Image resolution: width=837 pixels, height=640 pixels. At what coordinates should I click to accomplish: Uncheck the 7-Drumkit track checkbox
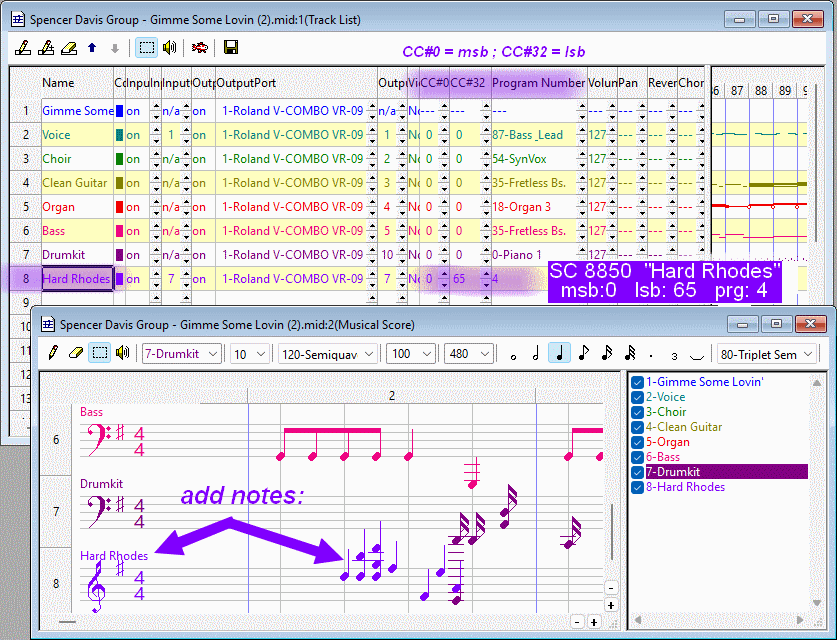click(637, 472)
